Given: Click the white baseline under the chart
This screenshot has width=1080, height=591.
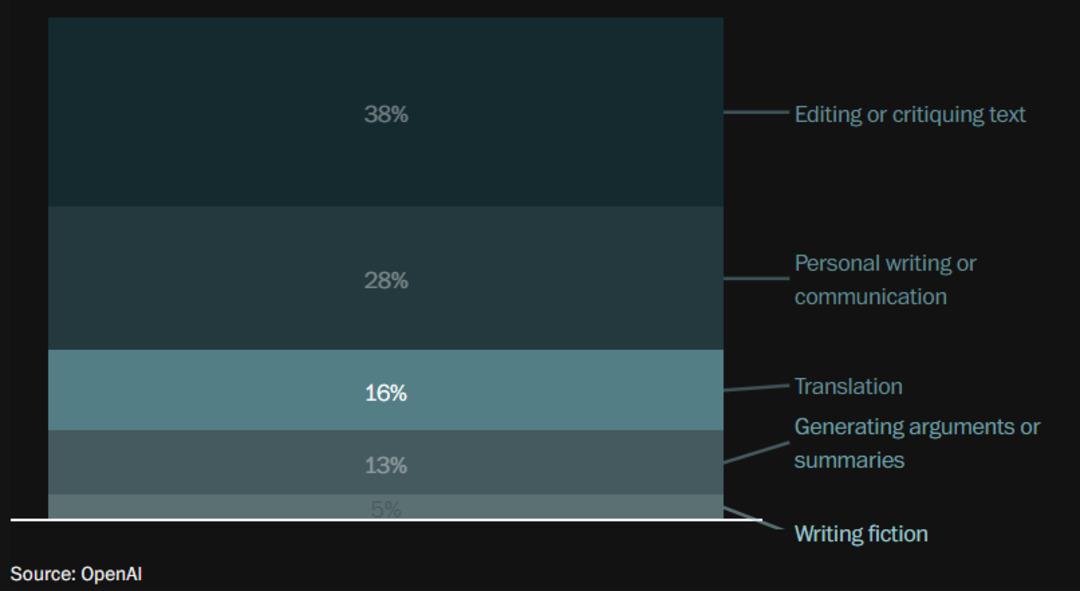Looking at the screenshot, I should (x=386, y=519).
